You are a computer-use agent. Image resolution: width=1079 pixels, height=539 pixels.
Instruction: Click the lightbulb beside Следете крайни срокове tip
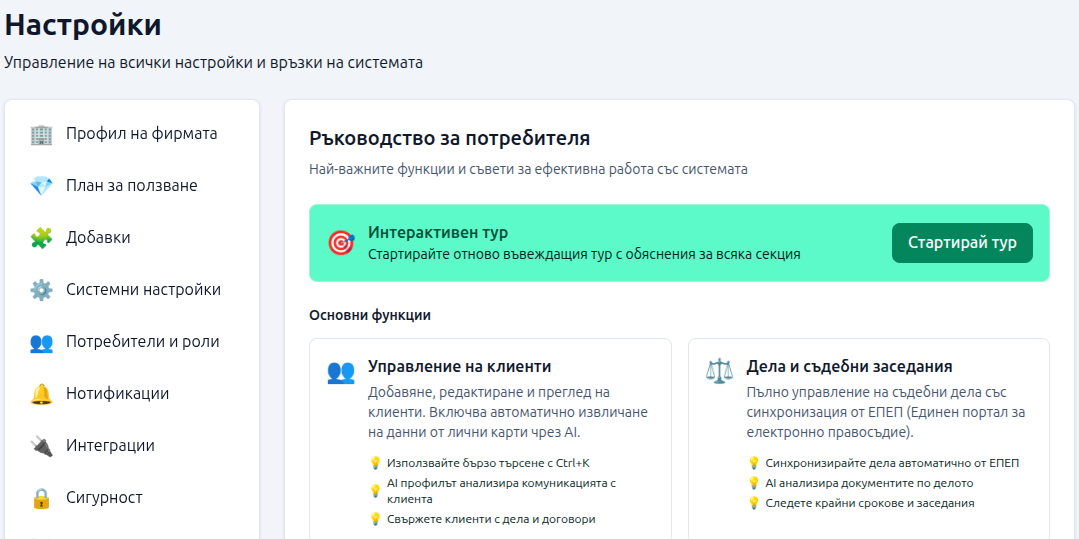[x=754, y=503]
